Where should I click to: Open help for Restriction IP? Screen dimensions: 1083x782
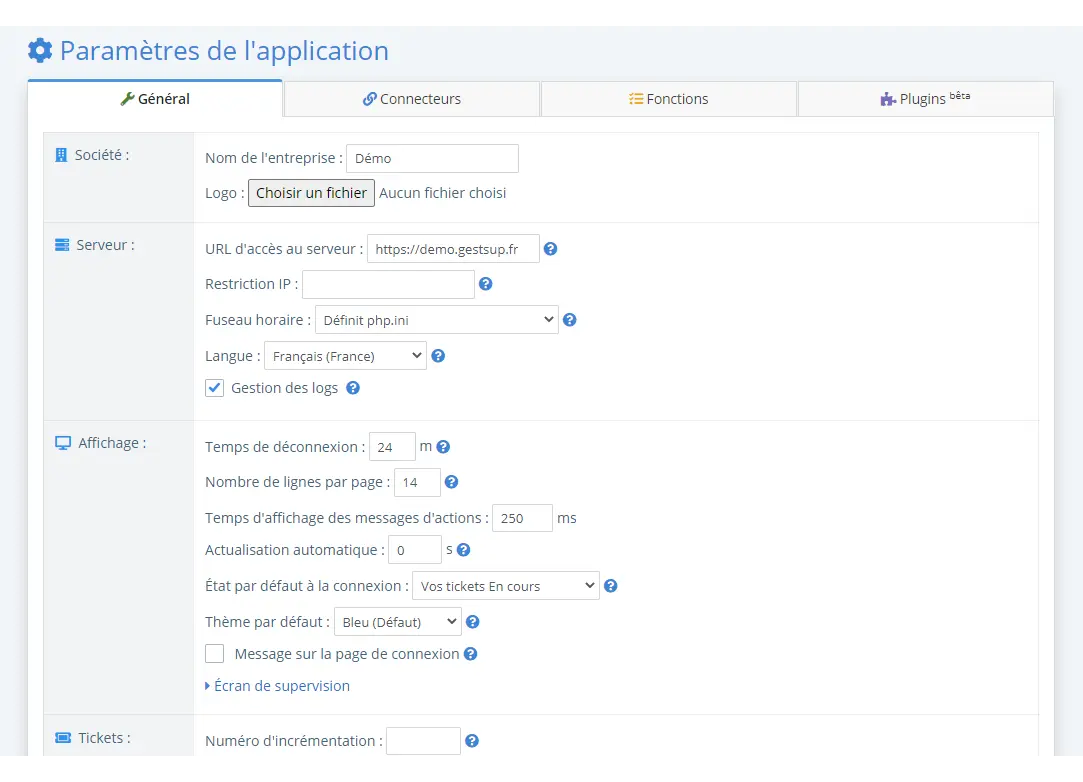(x=486, y=284)
